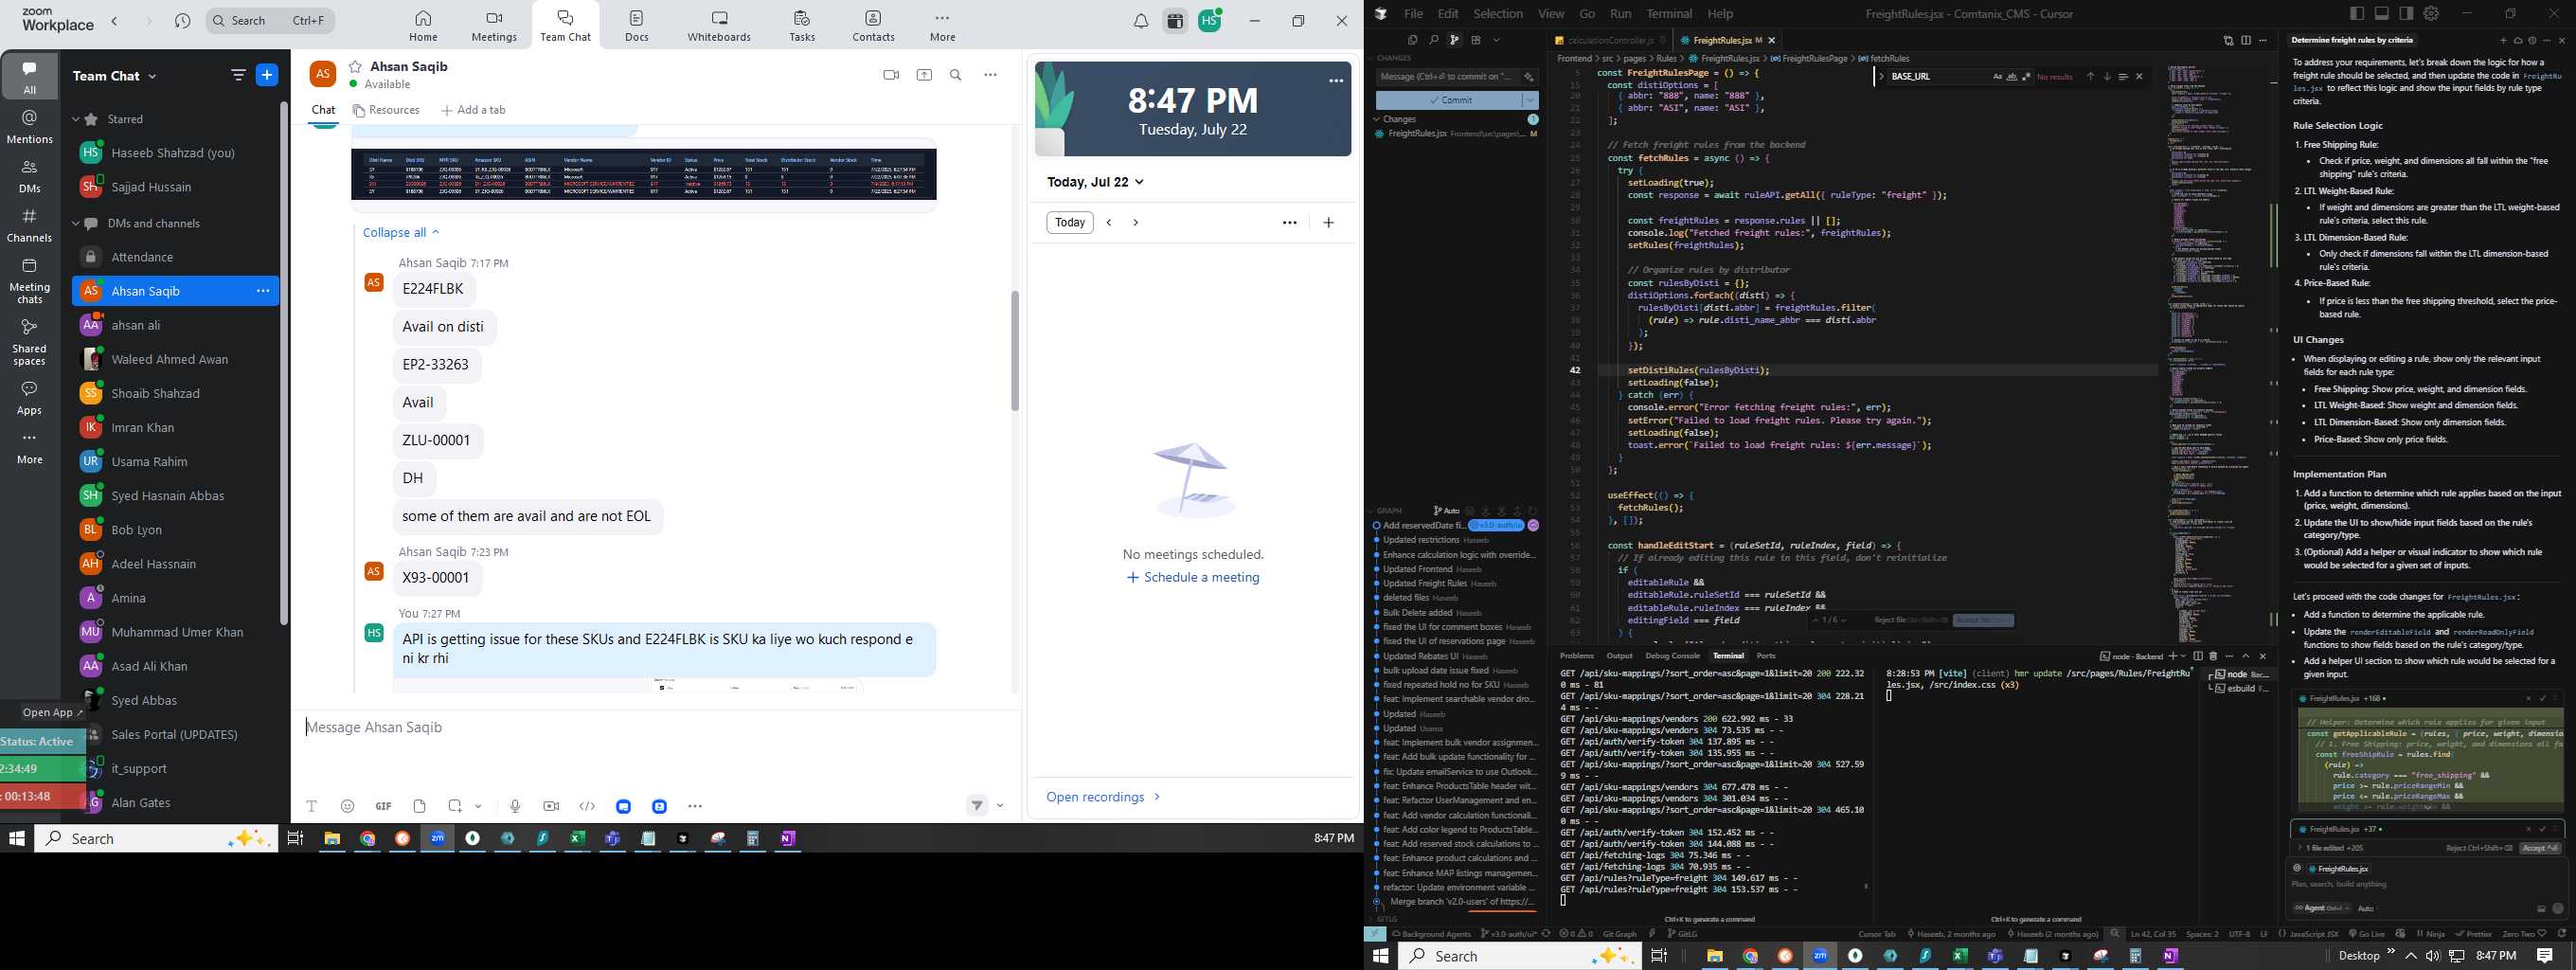Open Team Chat filter icon
This screenshot has height=970, width=2576.
tap(238, 75)
